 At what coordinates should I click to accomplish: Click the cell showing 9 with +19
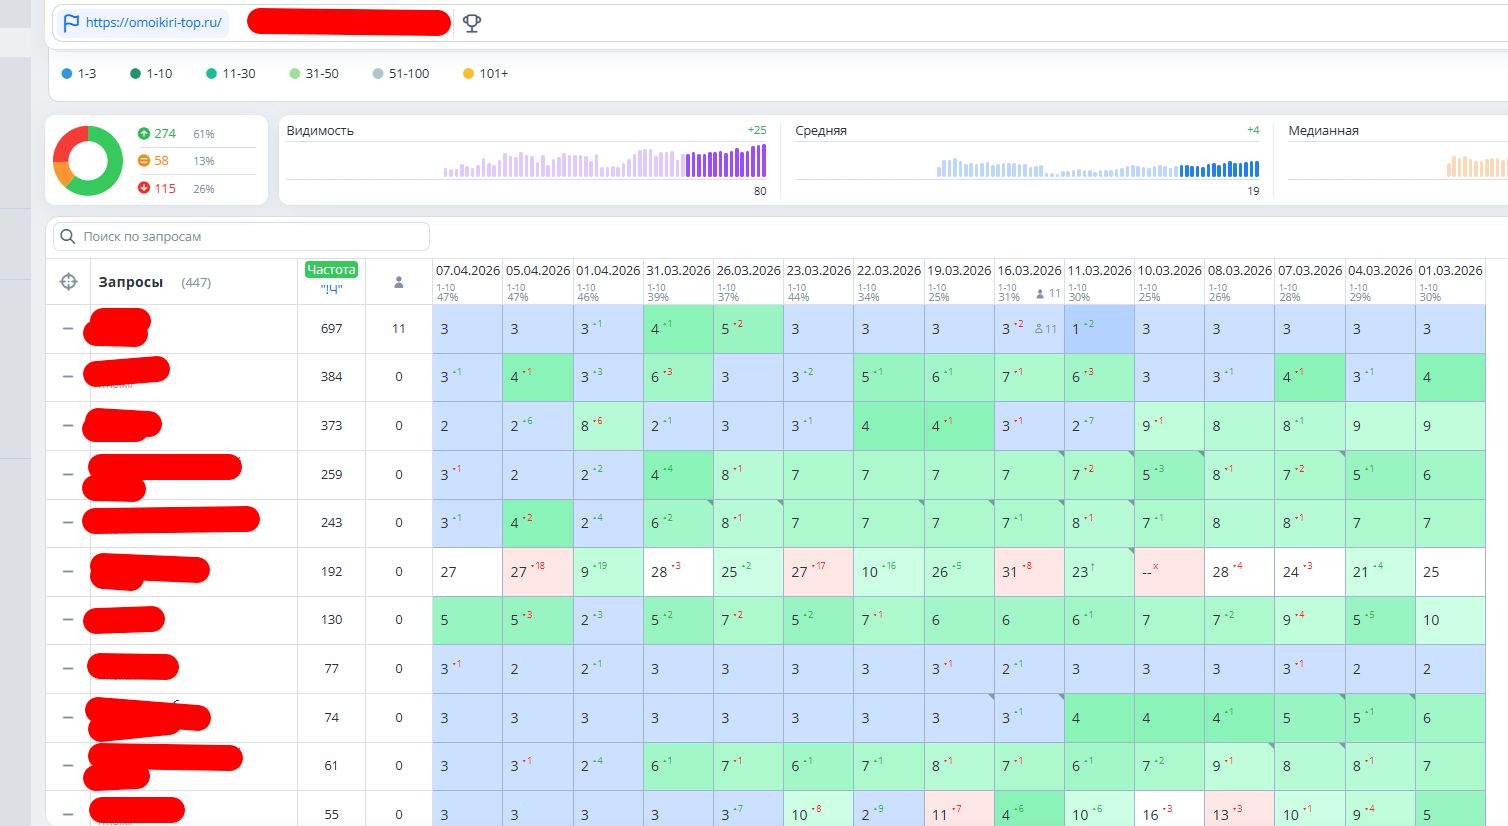[608, 572]
